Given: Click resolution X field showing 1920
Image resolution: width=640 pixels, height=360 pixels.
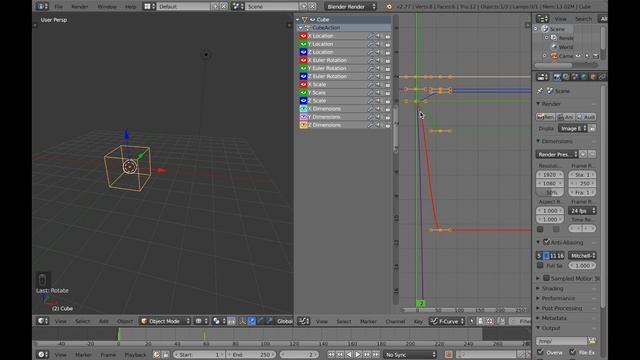Looking at the screenshot, I should click(550, 174).
